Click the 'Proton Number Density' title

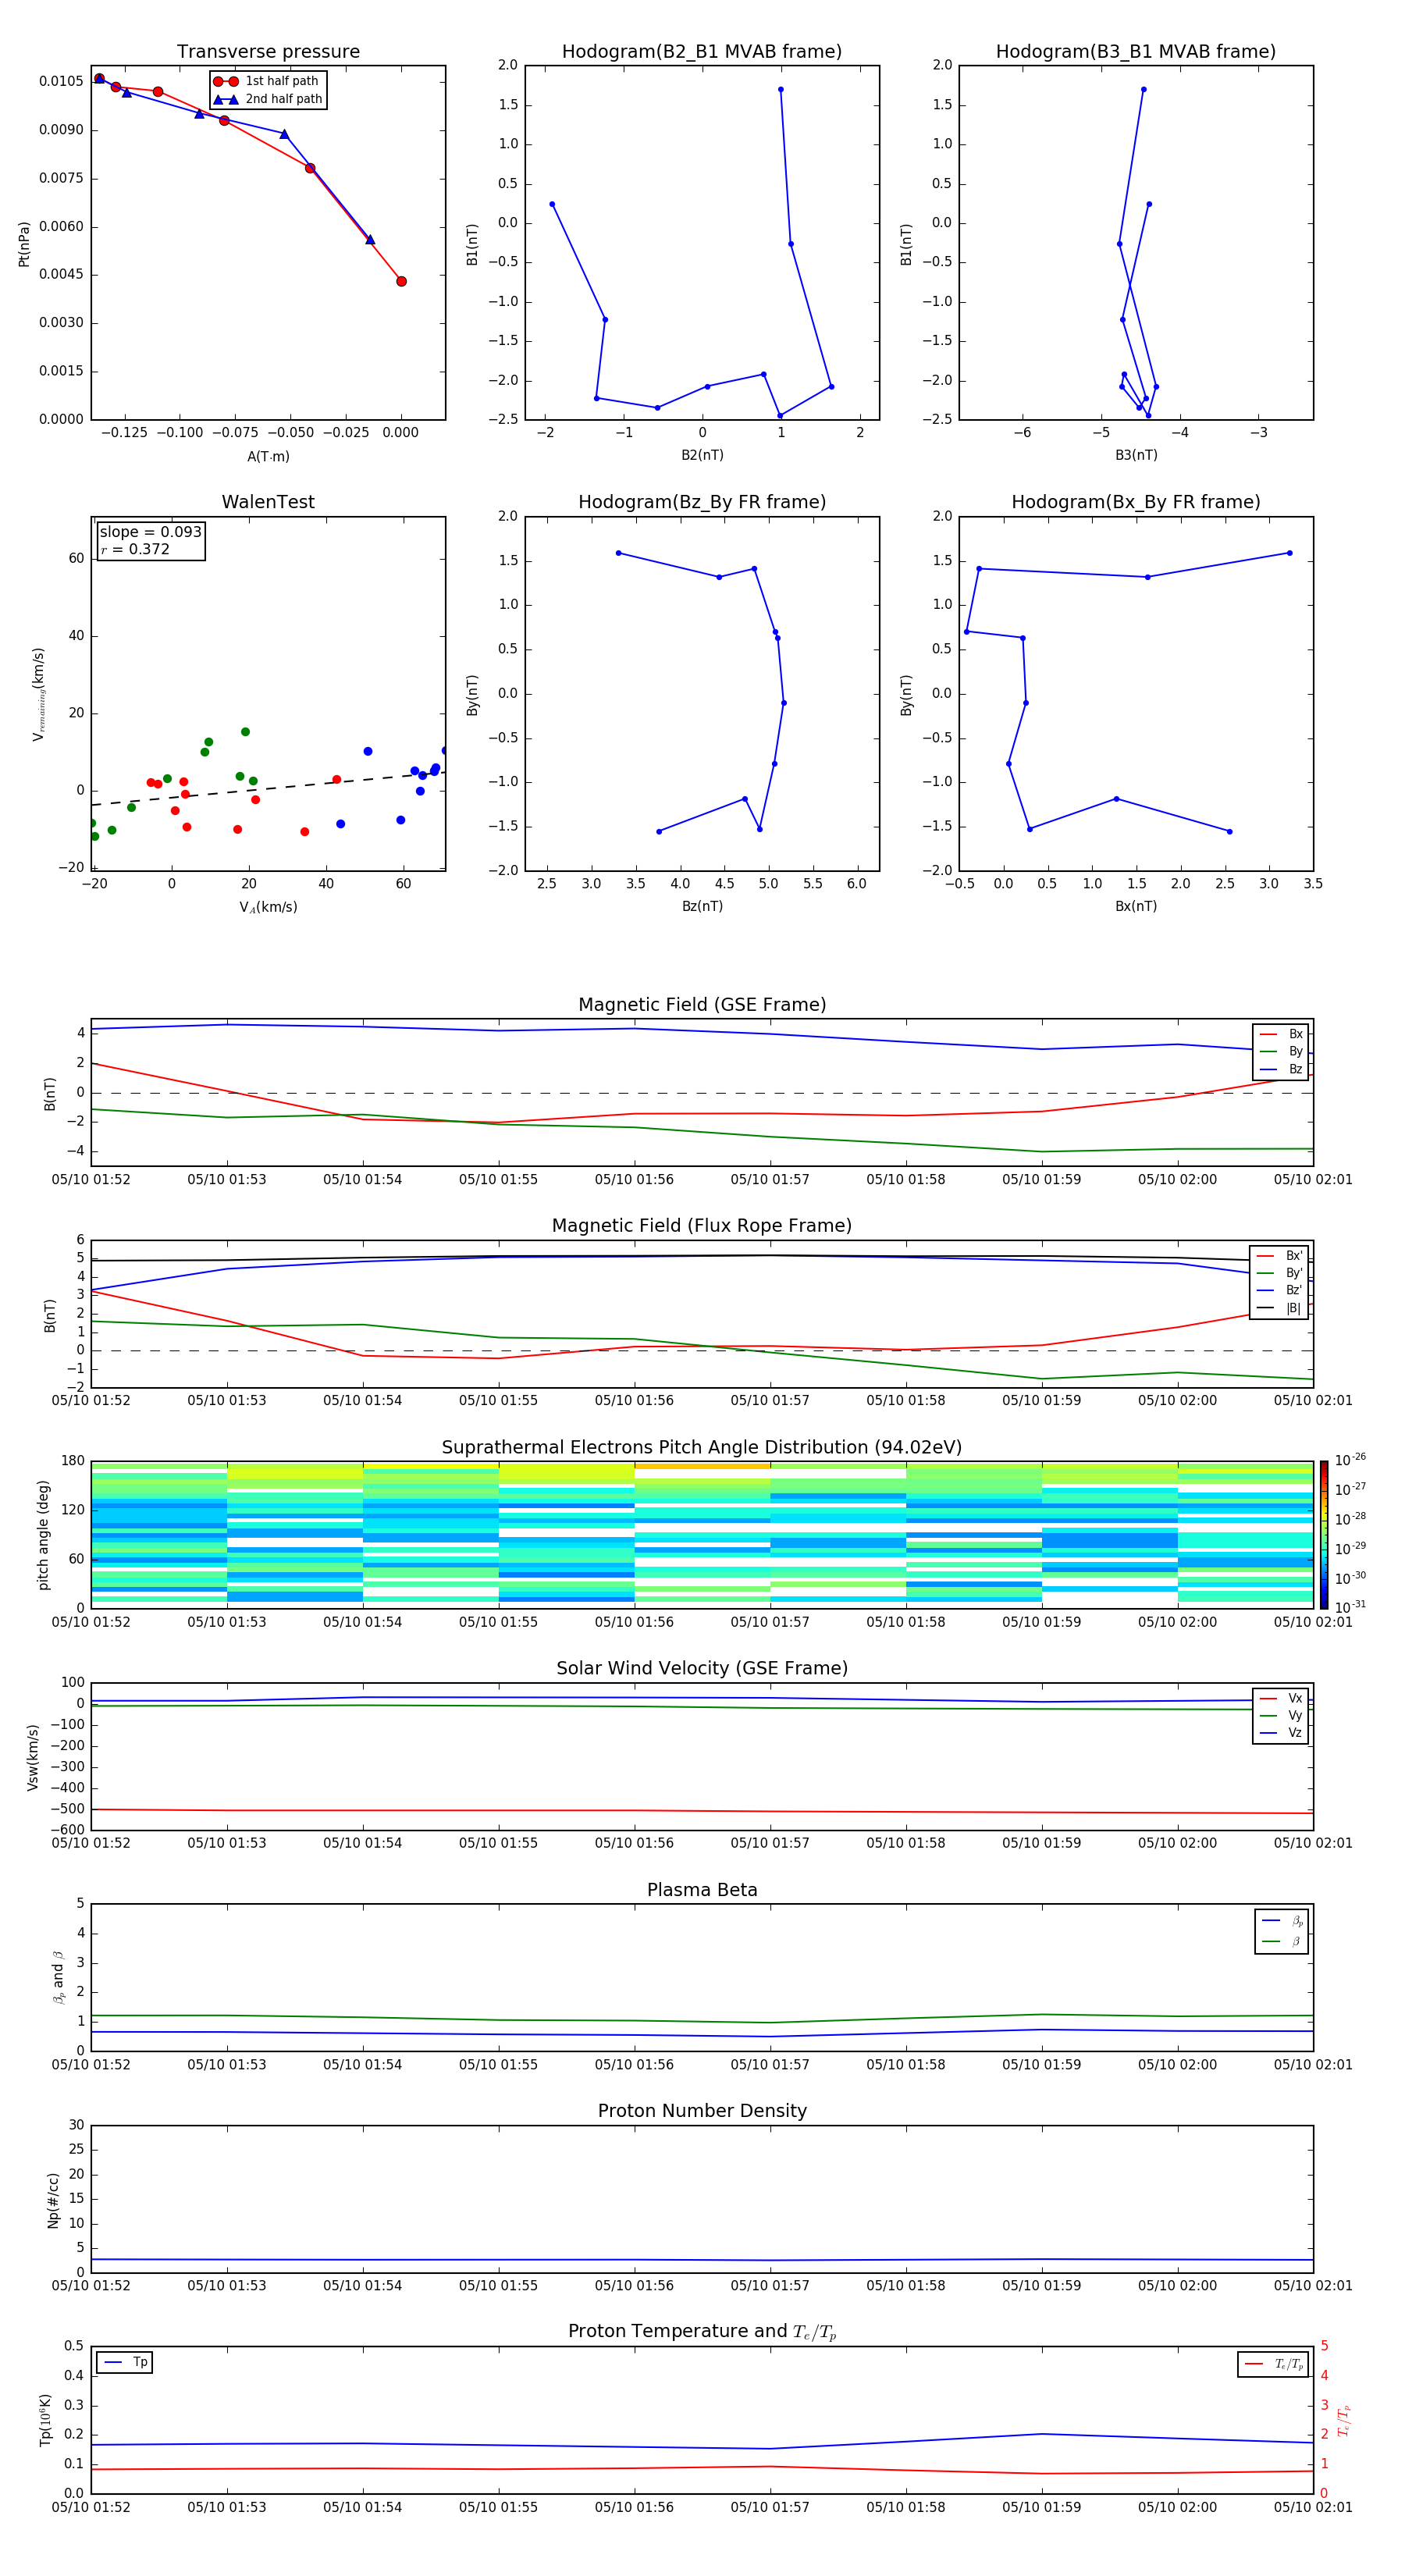click(702, 2111)
